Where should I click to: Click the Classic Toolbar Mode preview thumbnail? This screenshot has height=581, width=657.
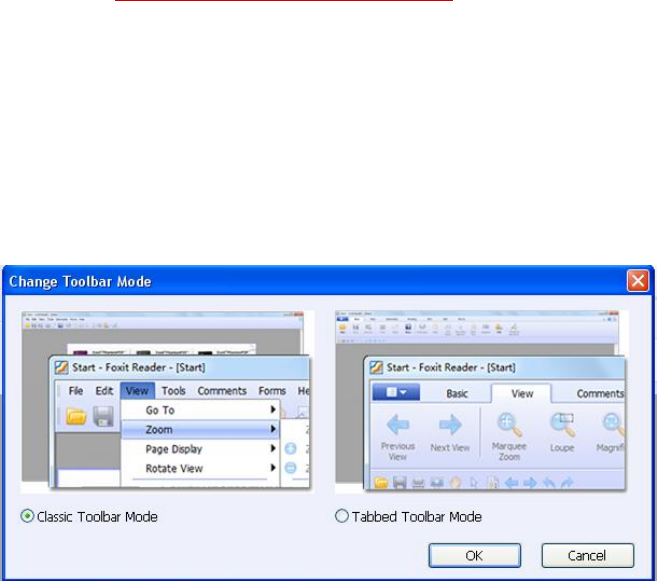pos(168,401)
